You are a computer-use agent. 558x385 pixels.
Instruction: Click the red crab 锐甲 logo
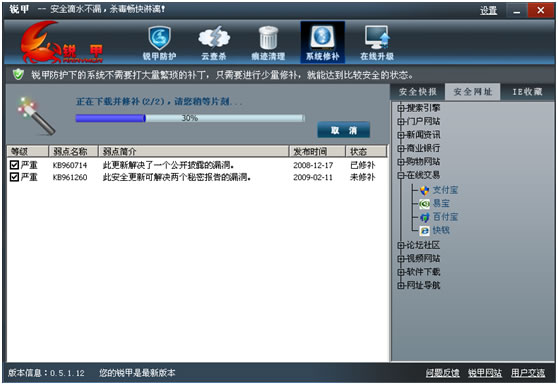(x=61, y=42)
